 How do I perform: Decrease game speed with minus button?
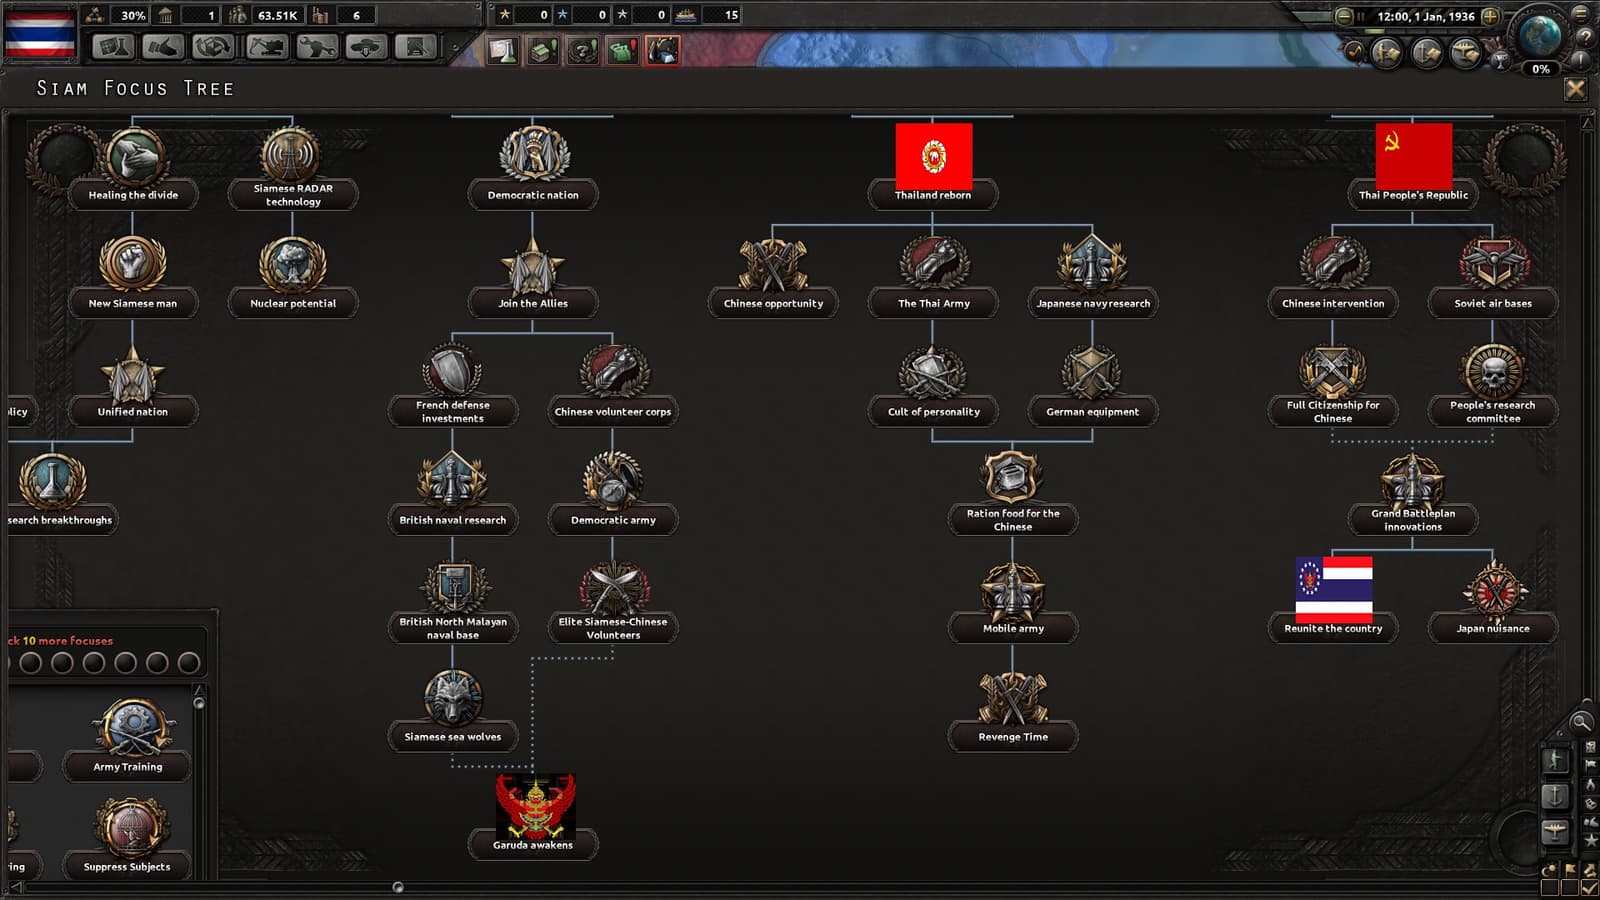pyautogui.click(x=1344, y=16)
